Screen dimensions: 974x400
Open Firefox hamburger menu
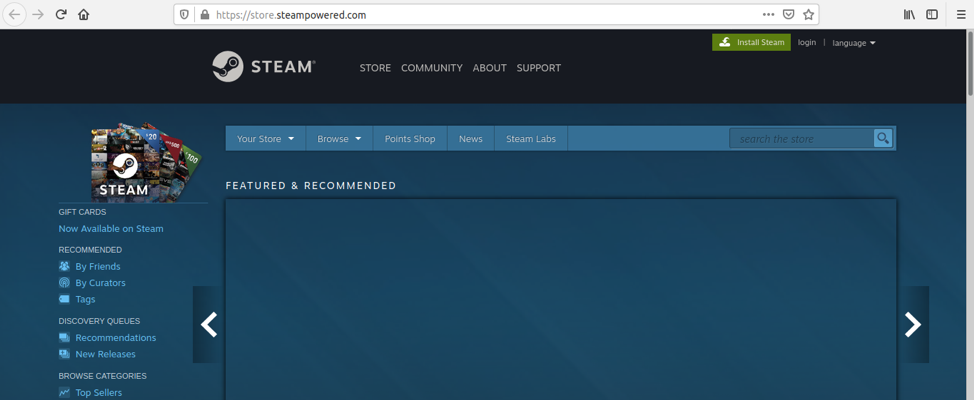[x=960, y=14]
